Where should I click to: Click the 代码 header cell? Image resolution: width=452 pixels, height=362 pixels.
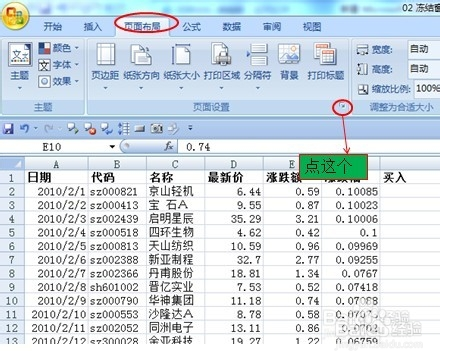pyautogui.click(x=117, y=178)
